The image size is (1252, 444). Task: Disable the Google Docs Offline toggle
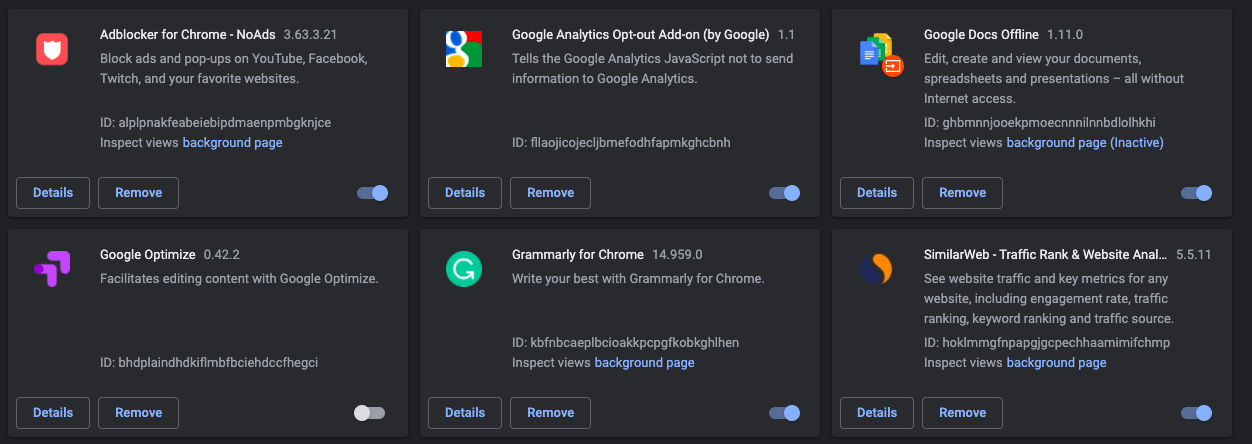click(1197, 193)
